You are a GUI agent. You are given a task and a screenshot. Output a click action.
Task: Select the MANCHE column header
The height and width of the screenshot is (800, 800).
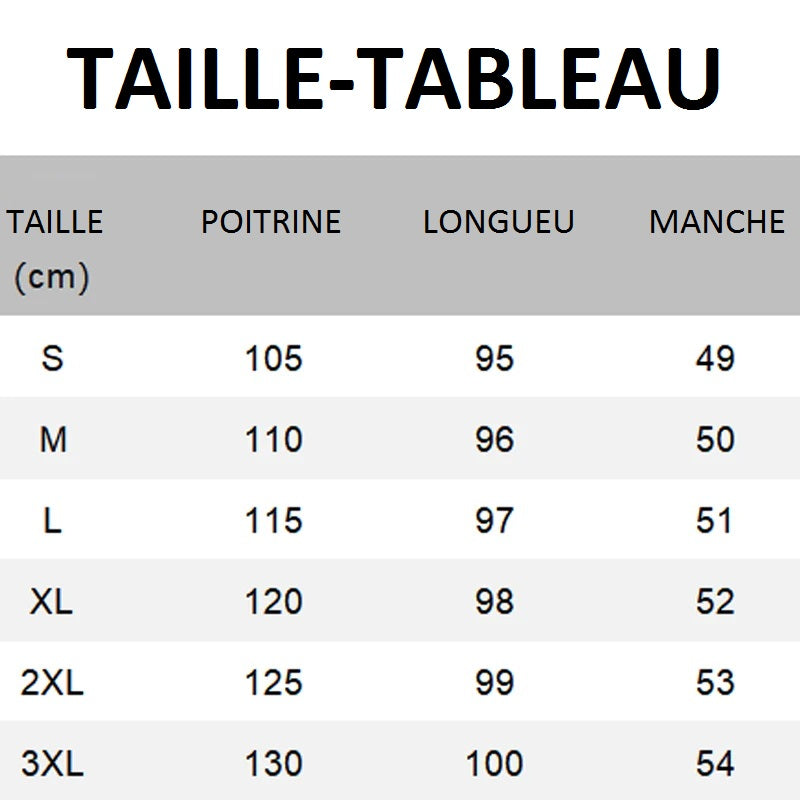(717, 221)
